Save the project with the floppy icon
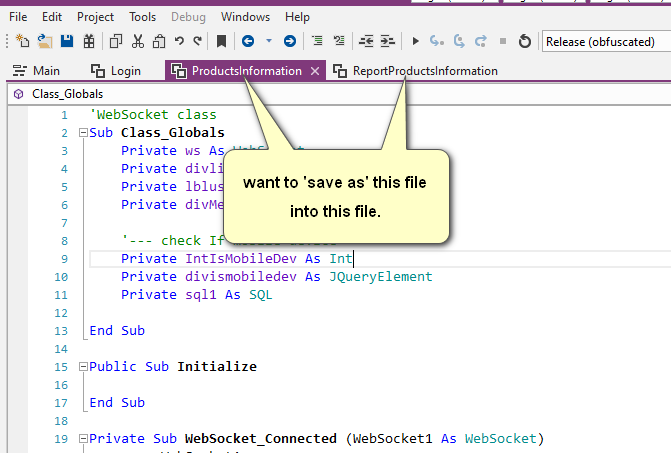 tap(67, 41)
